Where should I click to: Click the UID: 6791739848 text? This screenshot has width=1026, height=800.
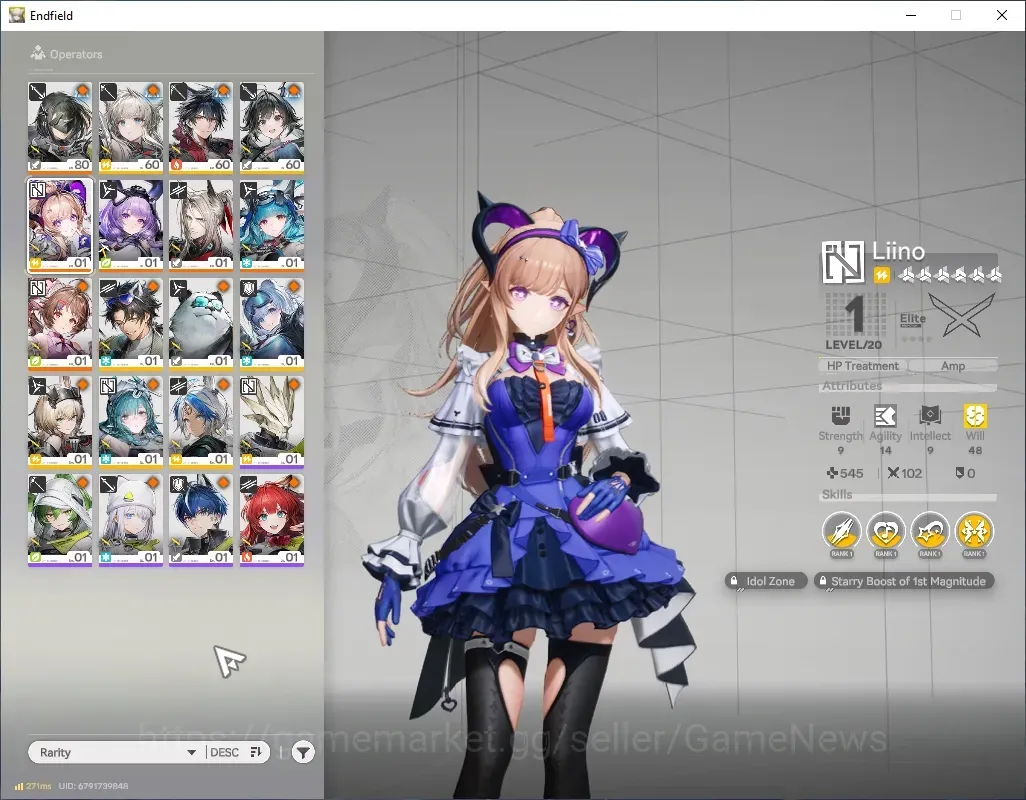tap(94, 786)
